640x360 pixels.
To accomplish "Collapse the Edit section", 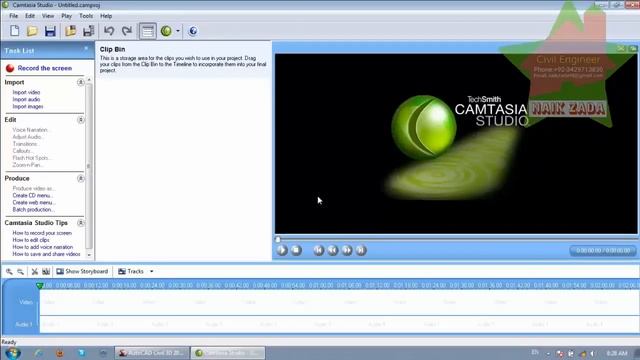I will [x=80, y=120].
